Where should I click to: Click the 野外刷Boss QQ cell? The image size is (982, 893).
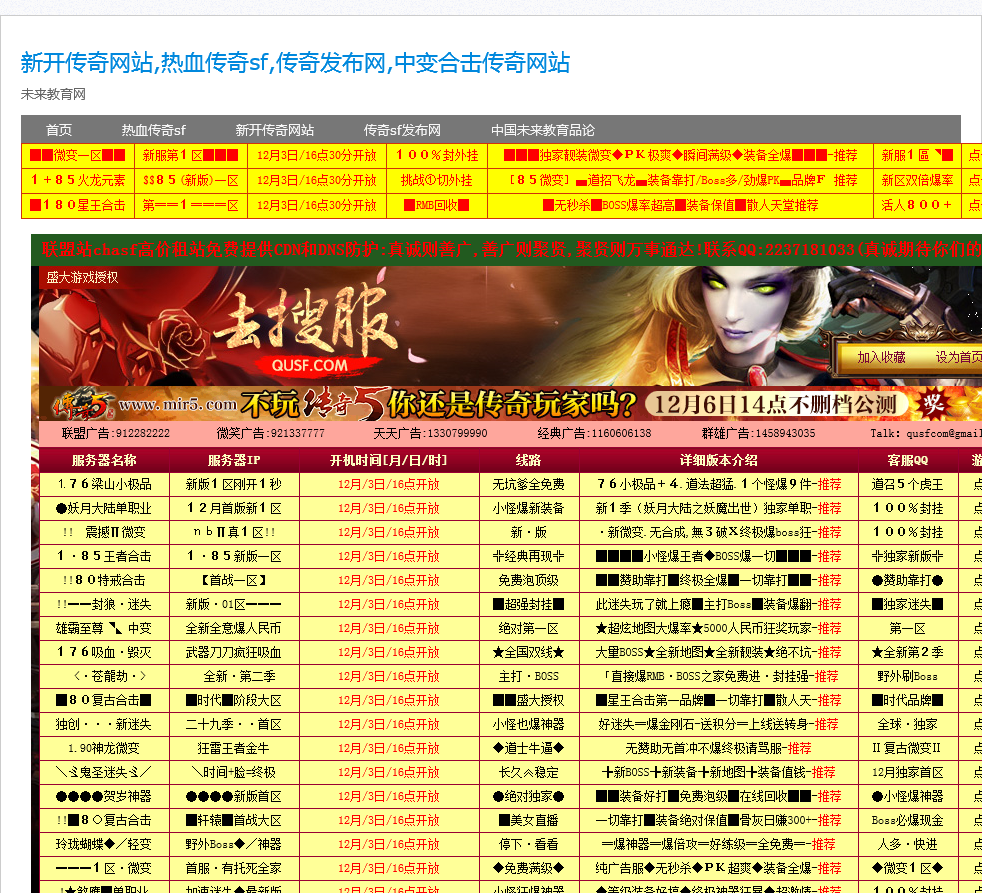[x=907, y=676]
